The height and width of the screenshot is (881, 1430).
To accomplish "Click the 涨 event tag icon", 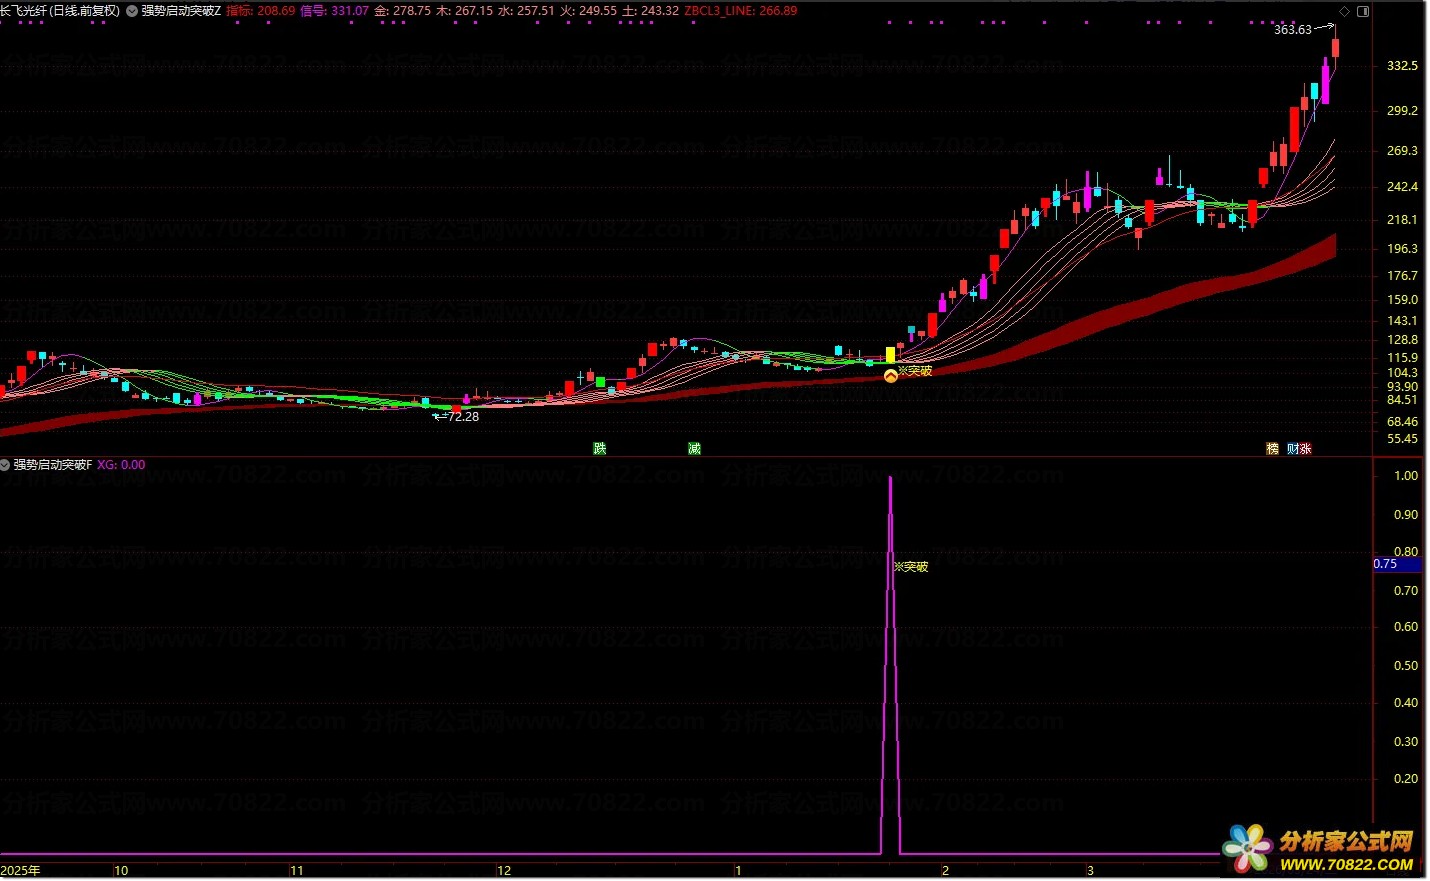I will (x=1306, y=449).
